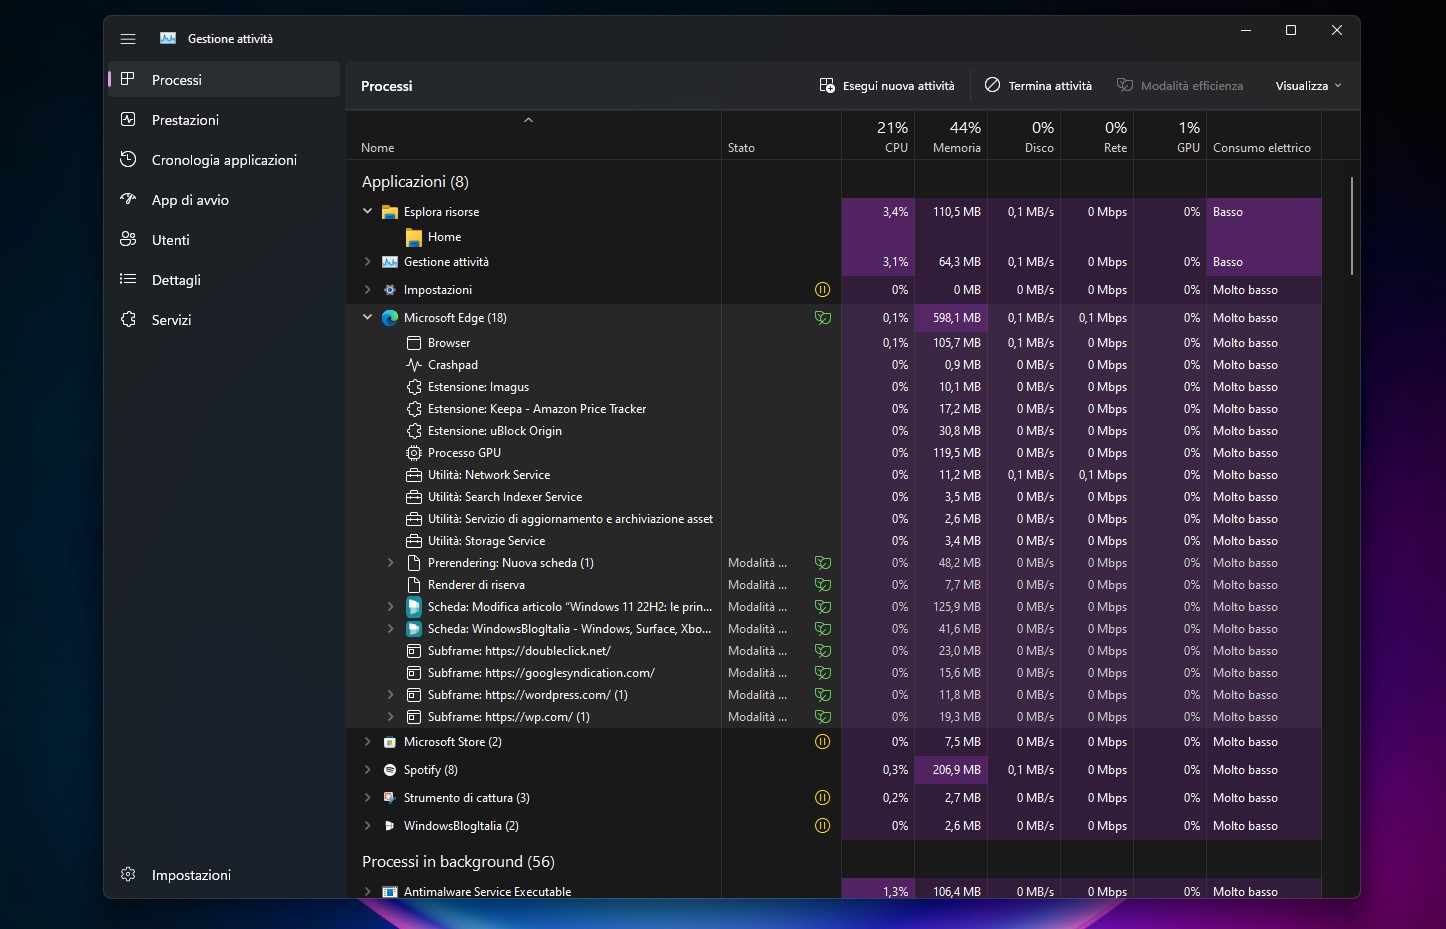The image size is (1446, 929).
Task: Click the Microsoft Store process icon
Action: (x=390, y=742)
